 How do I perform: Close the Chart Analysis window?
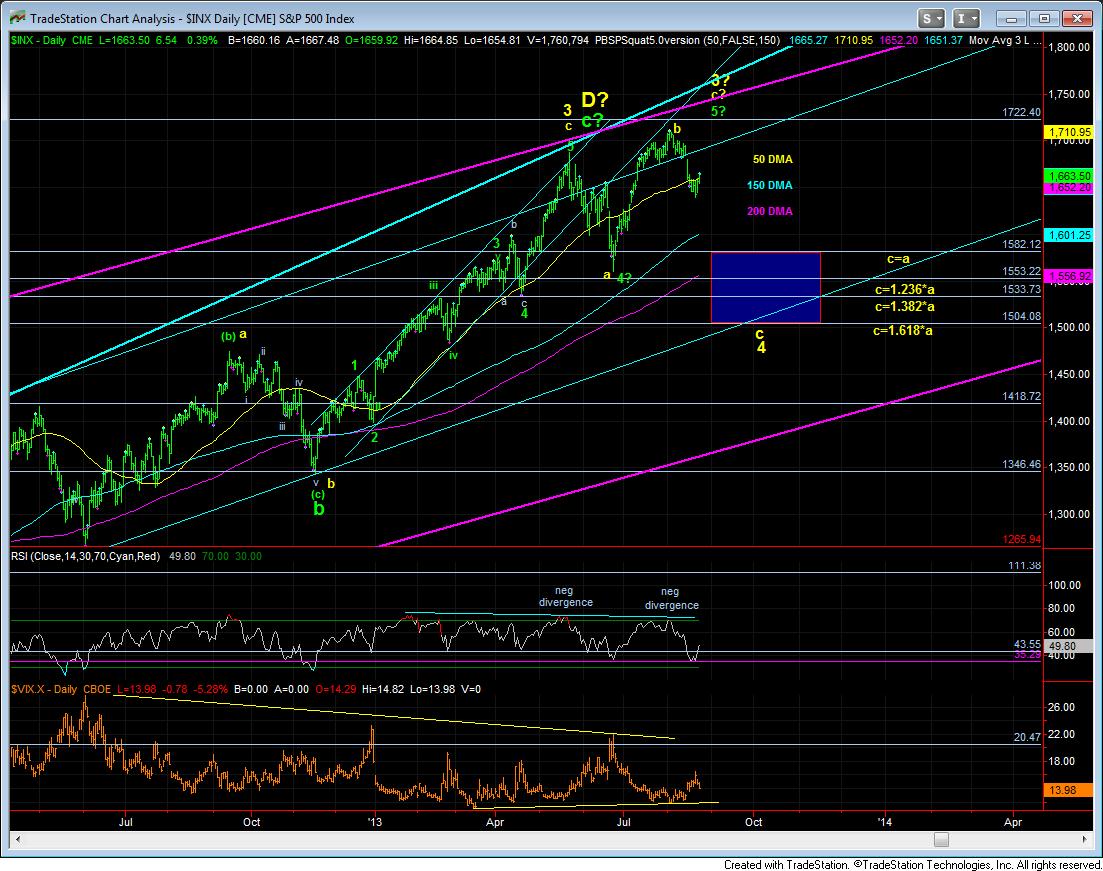coord(1076,18)
